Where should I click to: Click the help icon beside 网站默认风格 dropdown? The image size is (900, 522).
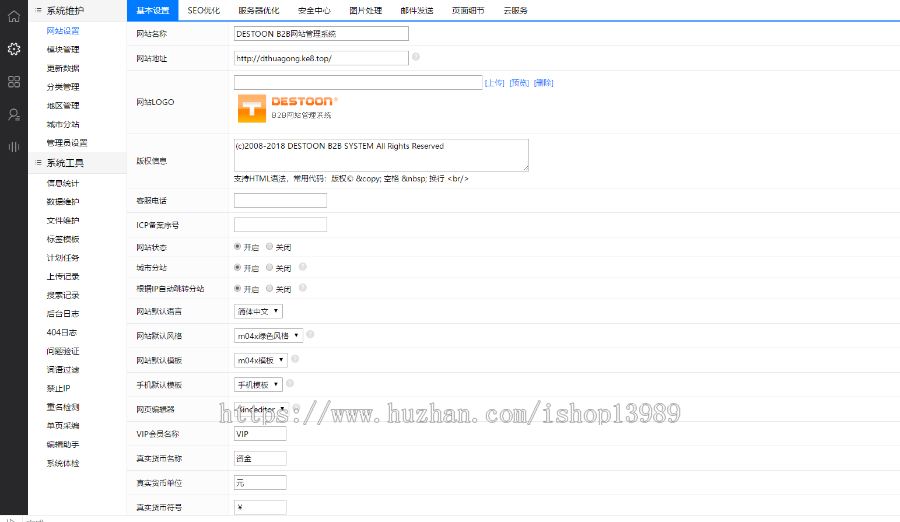(310, 335)
